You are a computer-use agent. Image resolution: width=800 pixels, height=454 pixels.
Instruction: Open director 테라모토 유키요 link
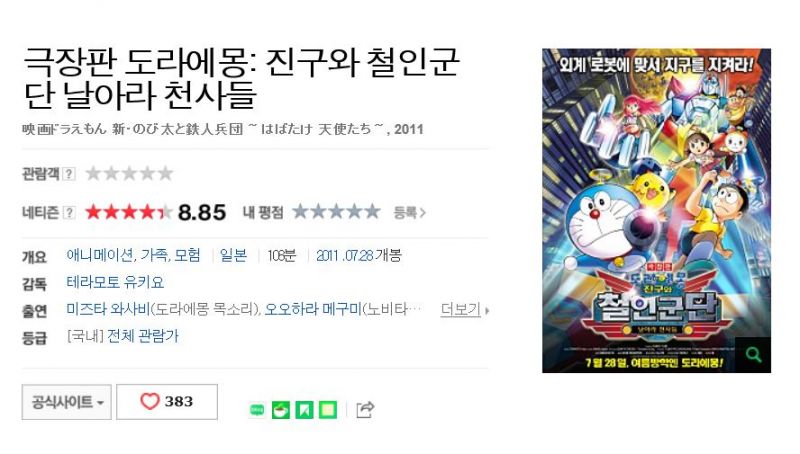click(x=115, y=282)
